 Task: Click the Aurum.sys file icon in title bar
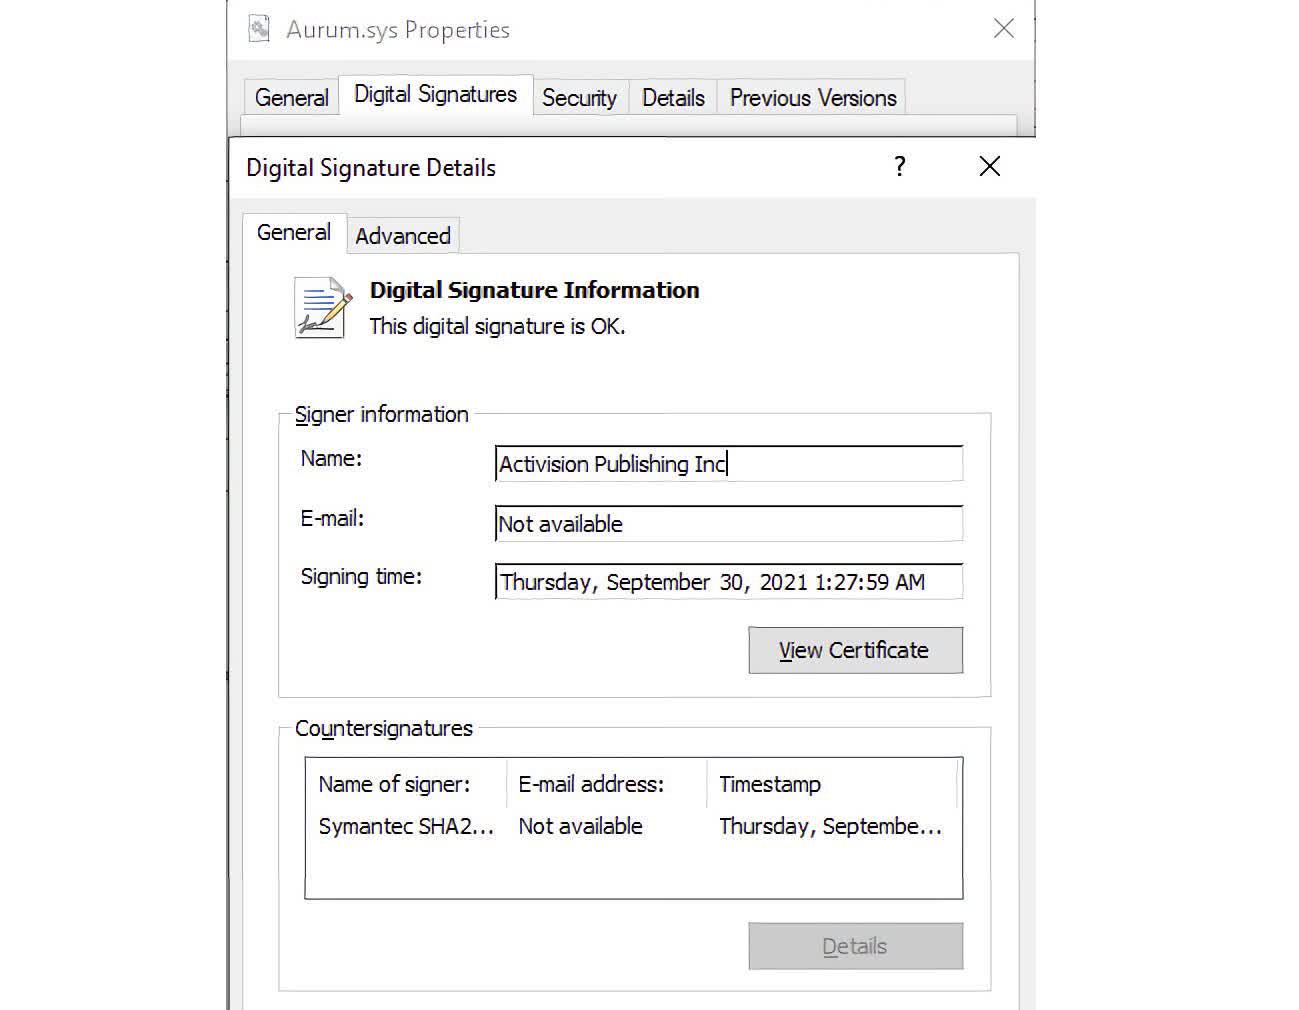tap(259, 28)
